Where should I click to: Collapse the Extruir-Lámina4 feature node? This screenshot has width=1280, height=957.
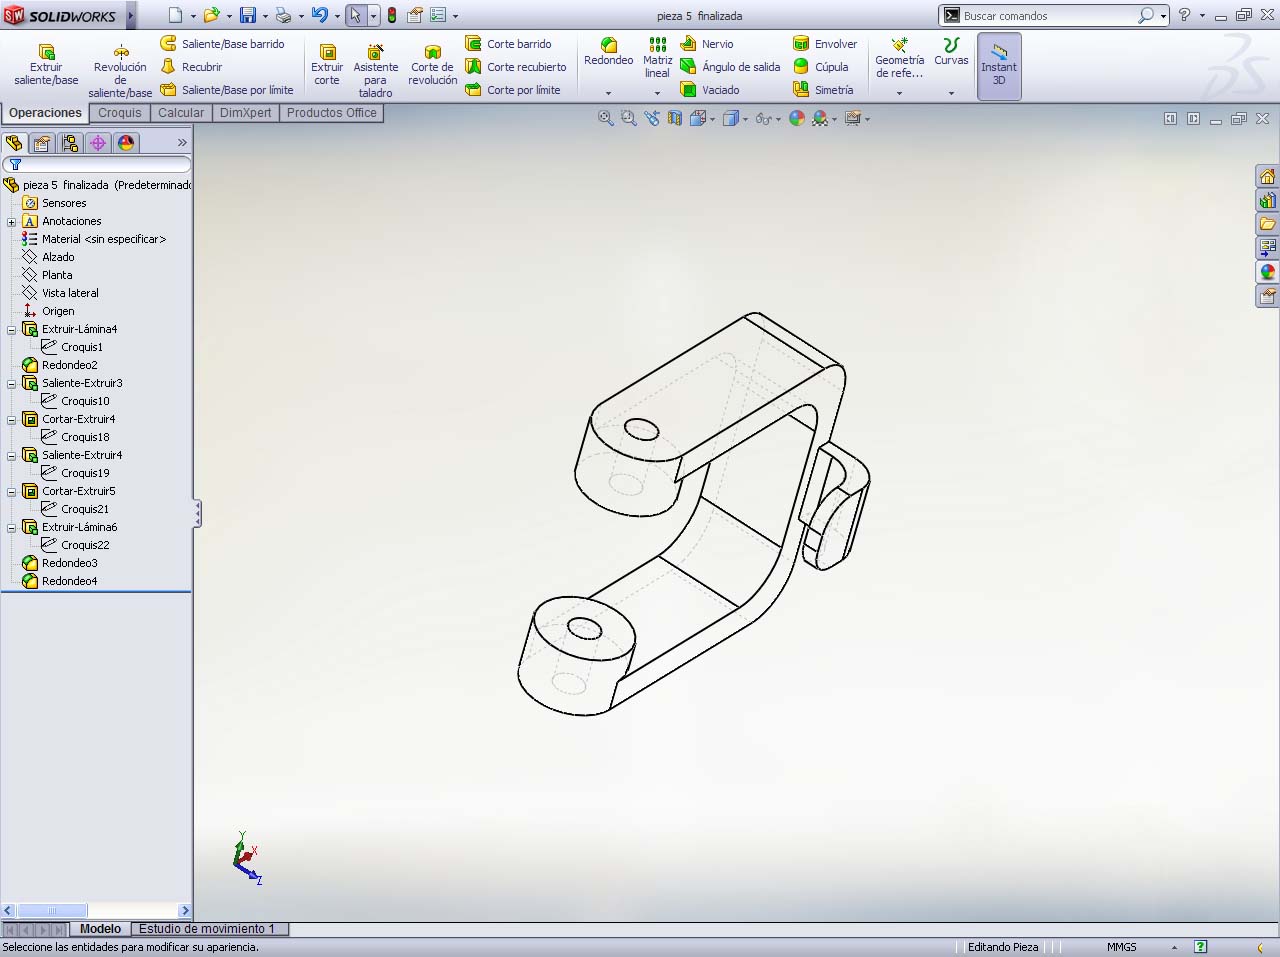[11, 329]
